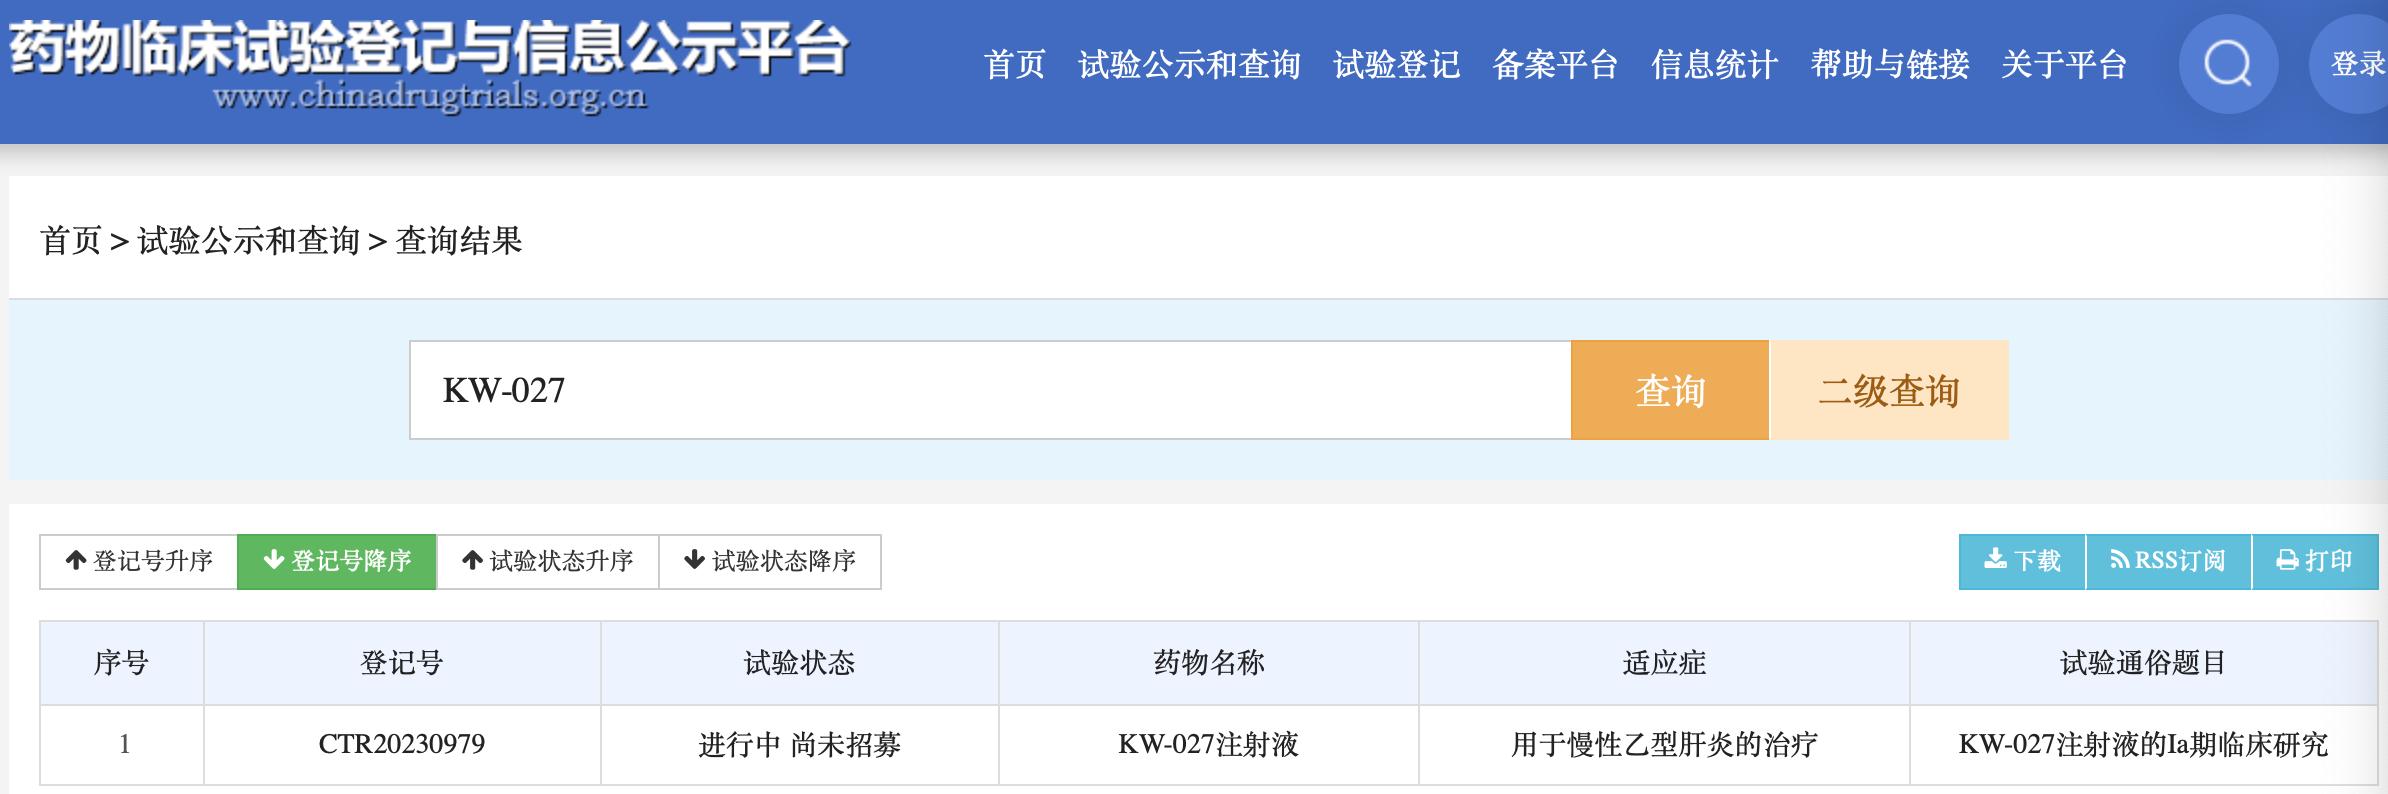This screenshot has width=2388, height=794.
Task: Open registration number CTR20230979
Action: tap(402, 745)
